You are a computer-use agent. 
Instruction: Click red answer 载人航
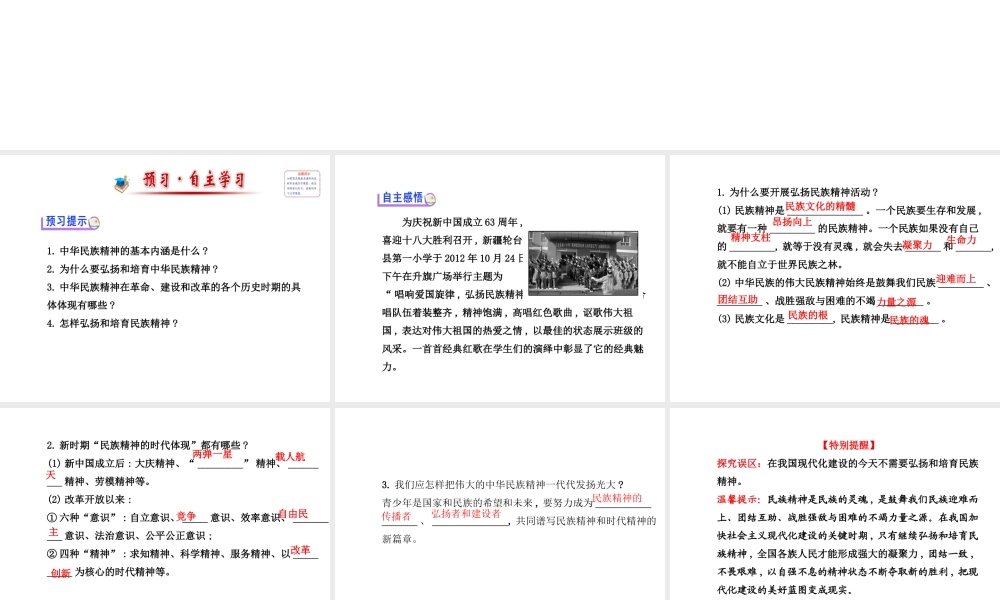[x=290, y=457]
